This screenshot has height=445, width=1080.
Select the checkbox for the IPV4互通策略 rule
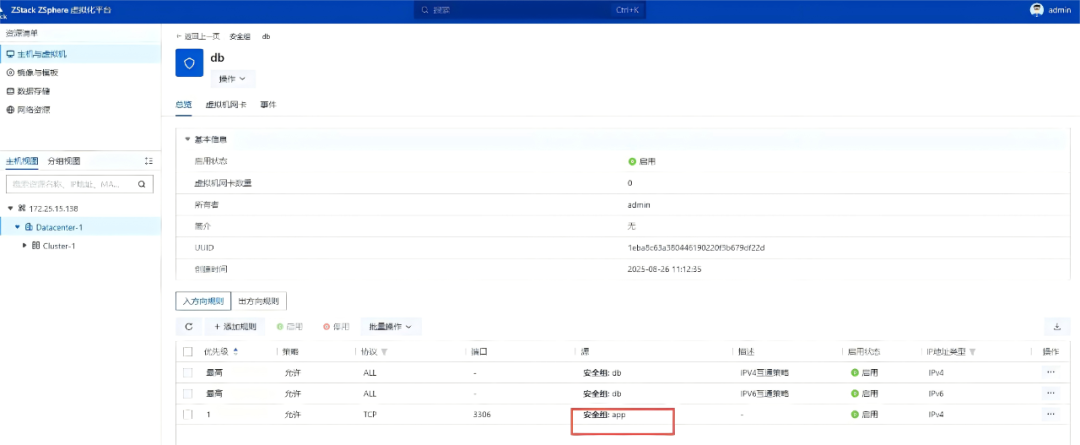[x=188, y=373]
